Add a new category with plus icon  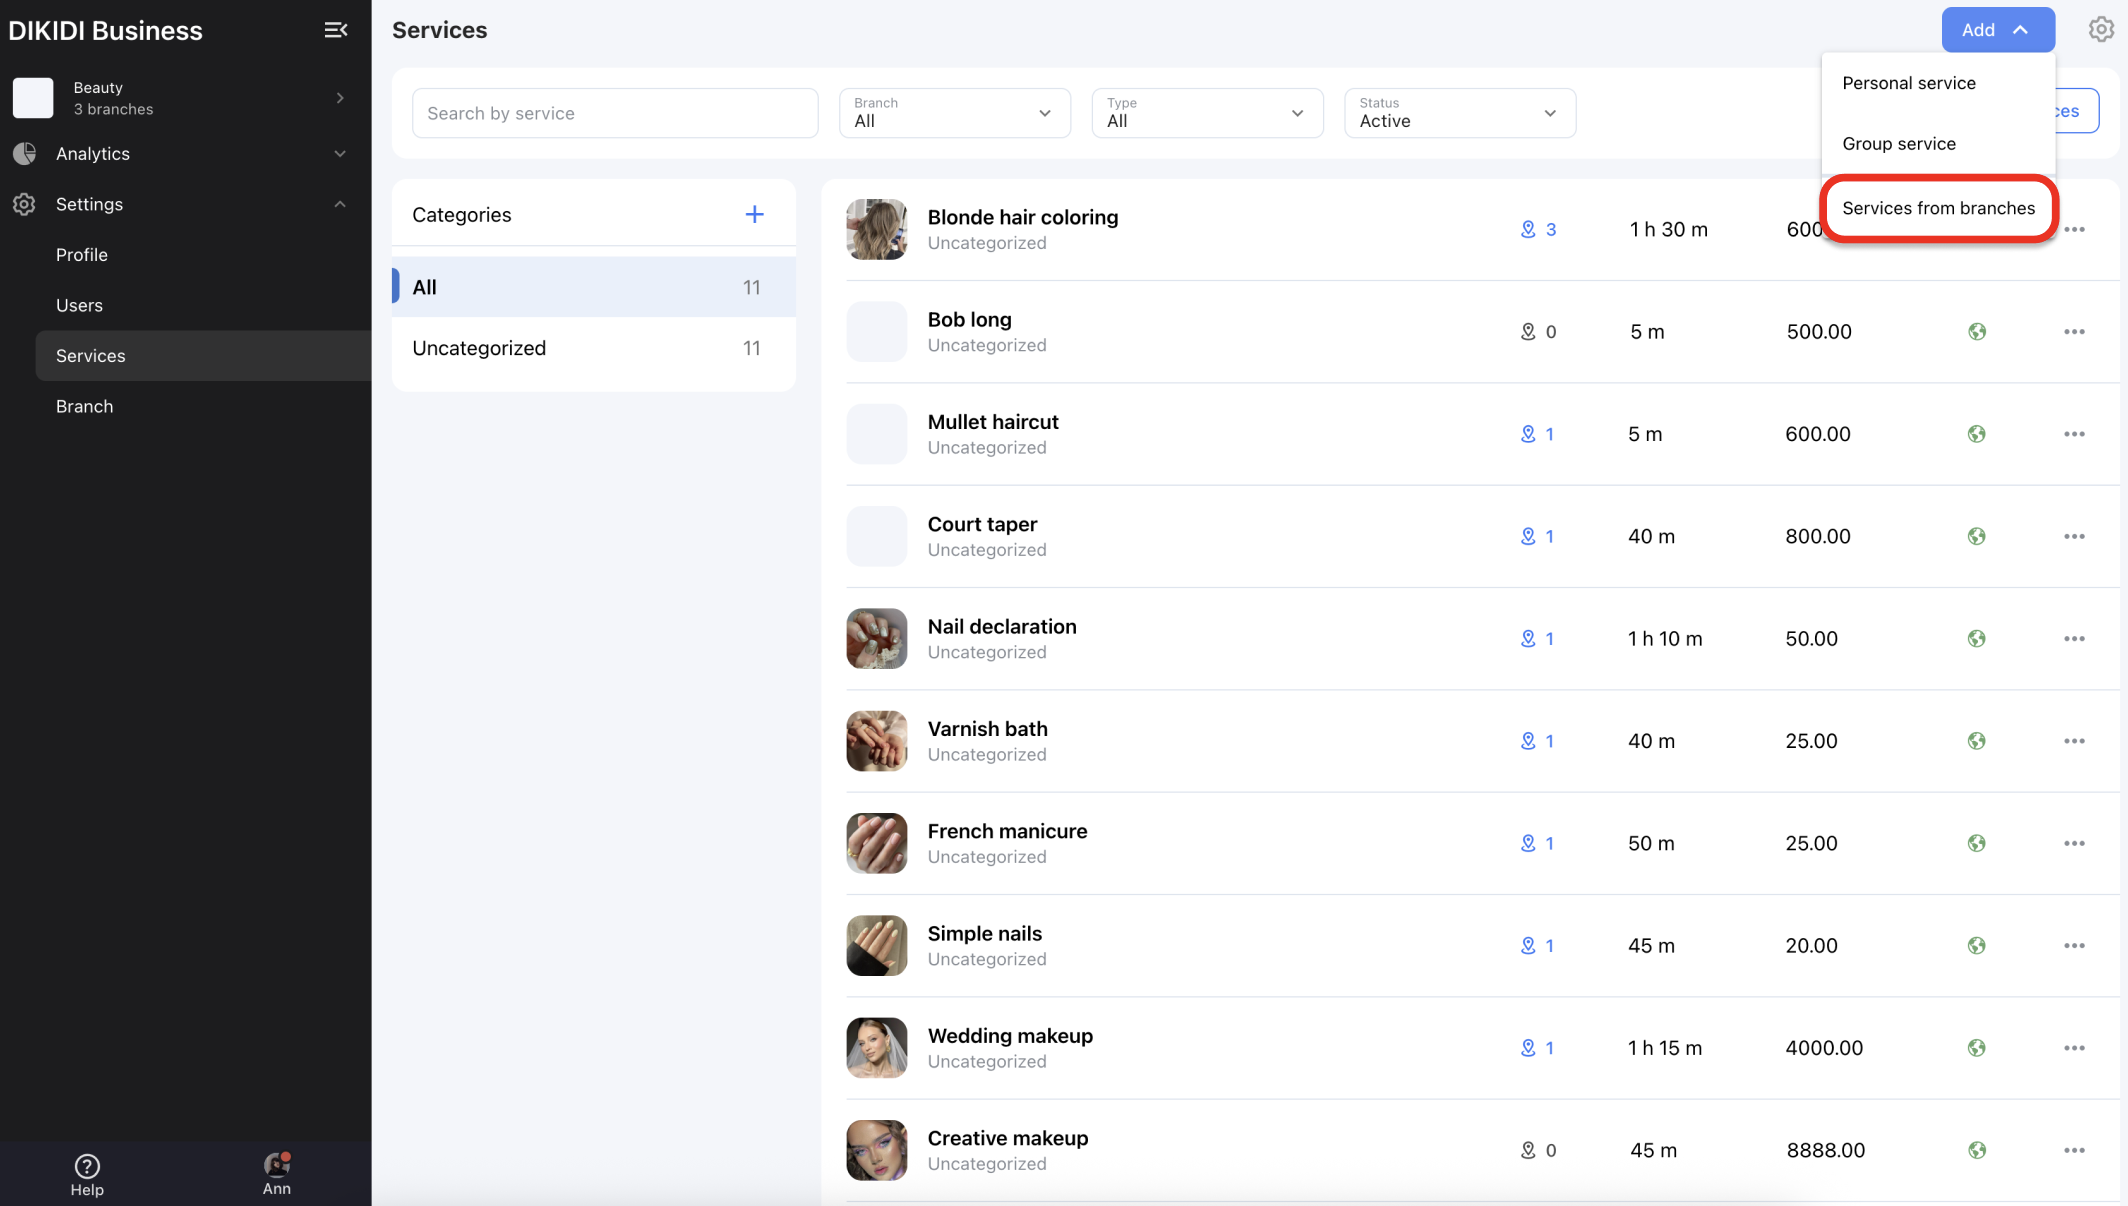[x=754, y=214]
